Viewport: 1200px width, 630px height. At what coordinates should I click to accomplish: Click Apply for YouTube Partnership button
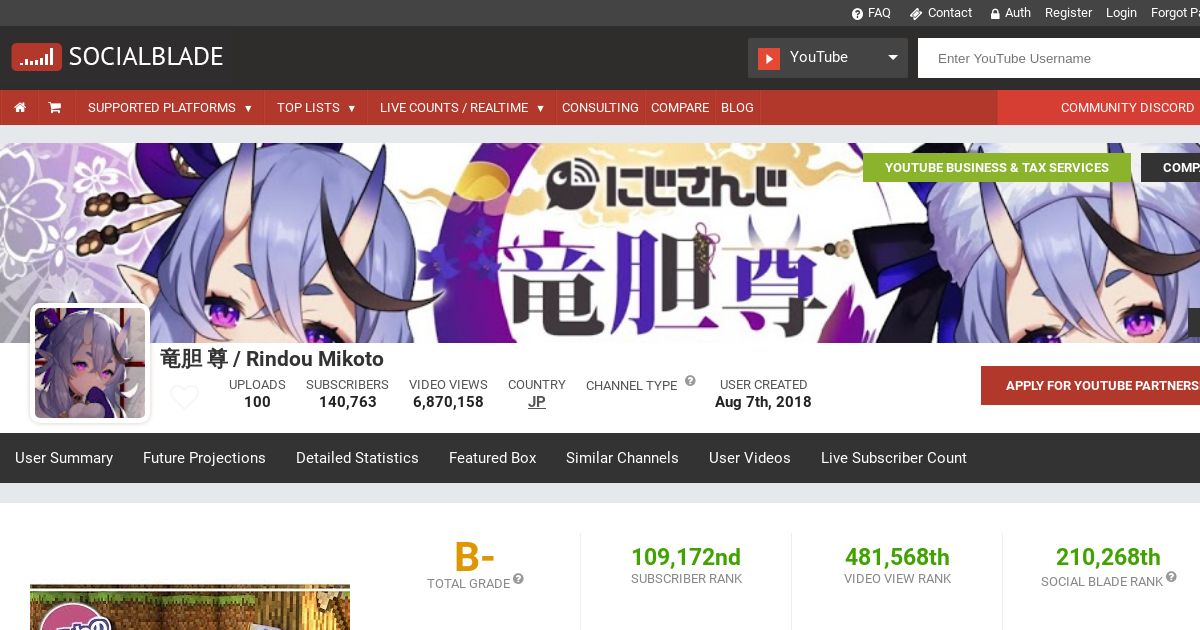1090,385
